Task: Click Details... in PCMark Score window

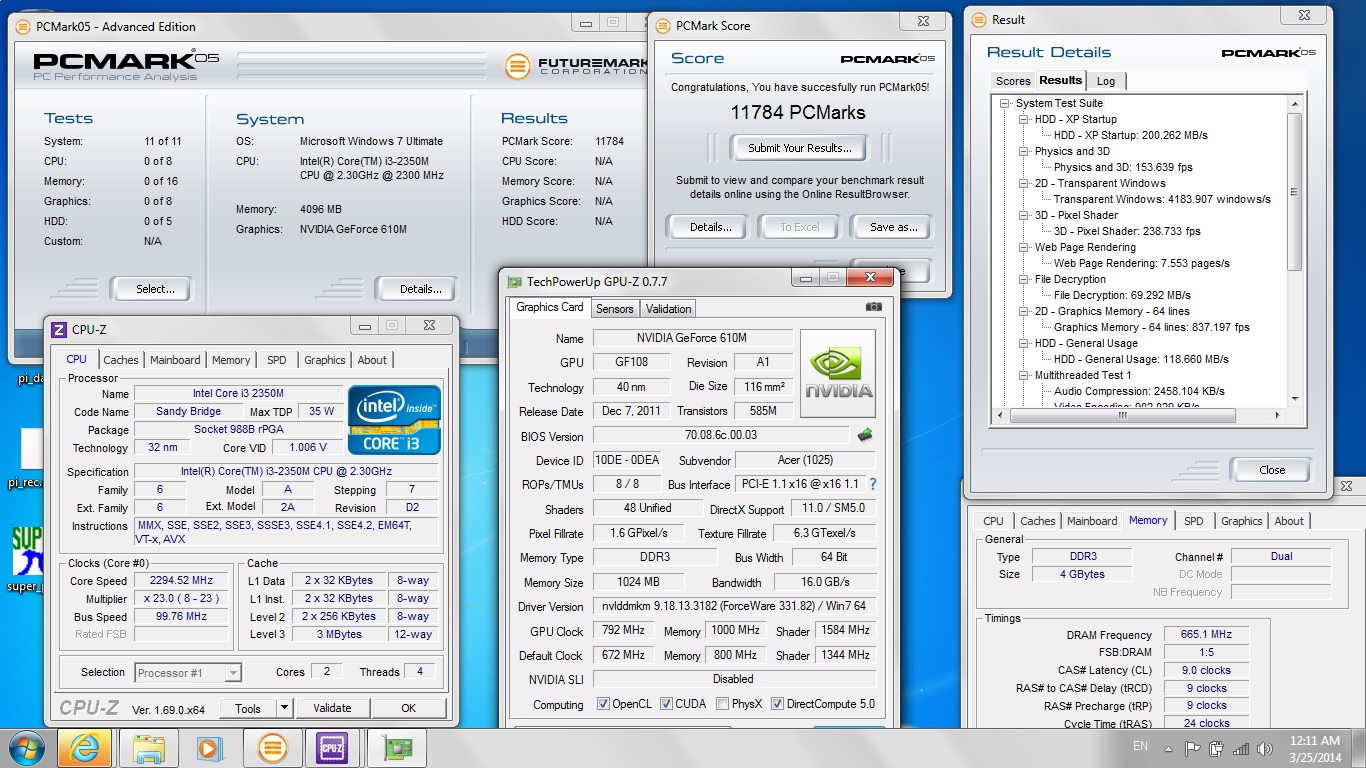Action: (x=711, y=227)
